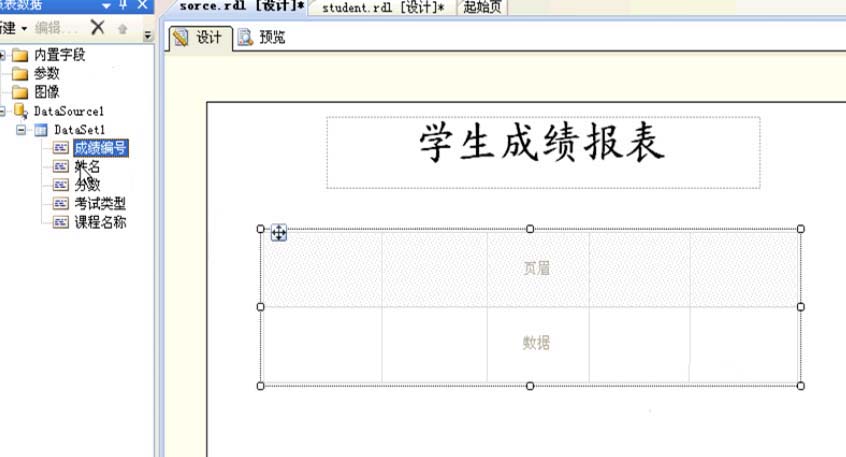Click the second data row cell

[x=434, y=345]
